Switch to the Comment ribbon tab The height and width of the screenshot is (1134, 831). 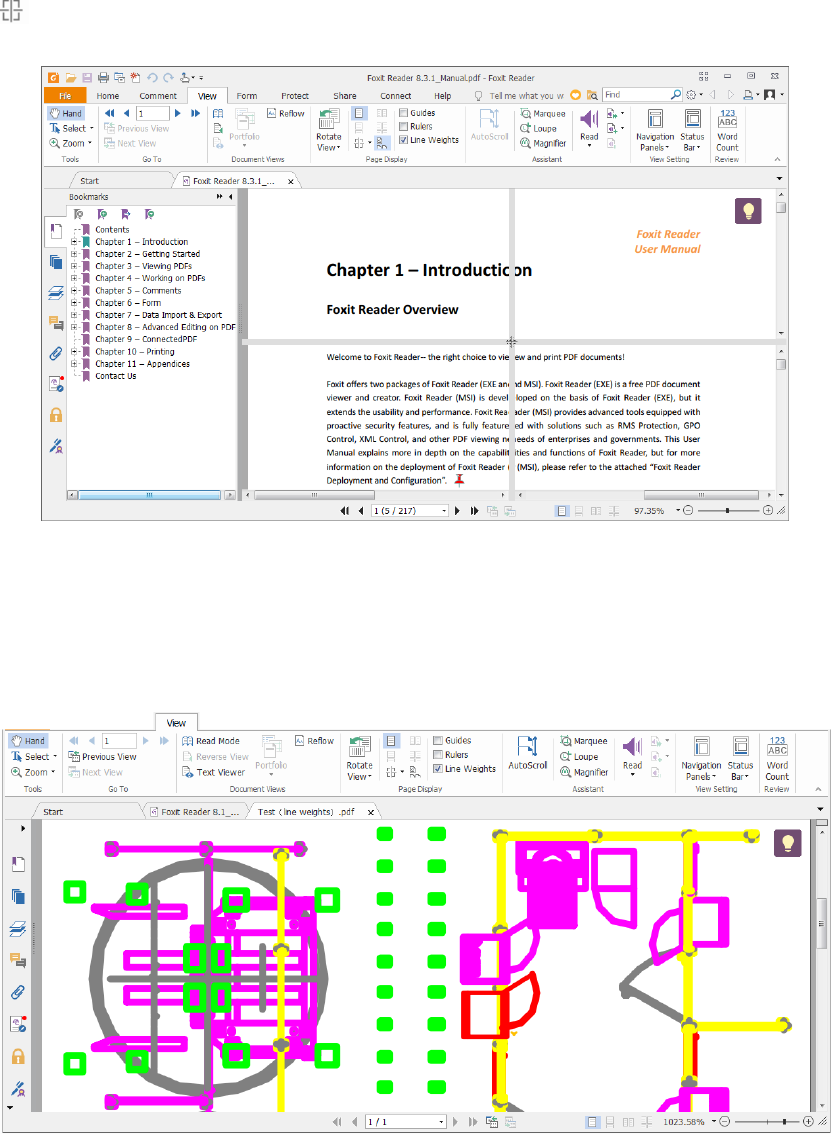(x=158, y=95)
